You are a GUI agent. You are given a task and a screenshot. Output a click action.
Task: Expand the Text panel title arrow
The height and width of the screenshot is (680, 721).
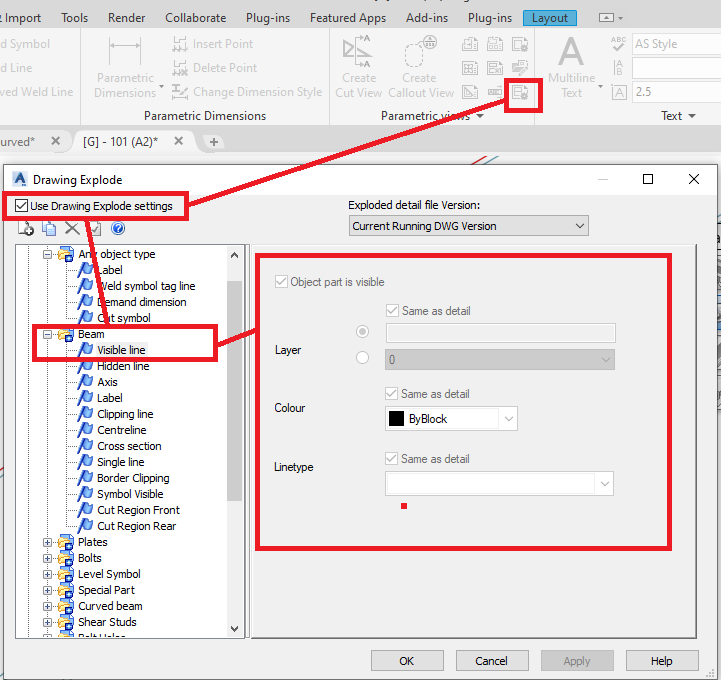coord(692,116)
